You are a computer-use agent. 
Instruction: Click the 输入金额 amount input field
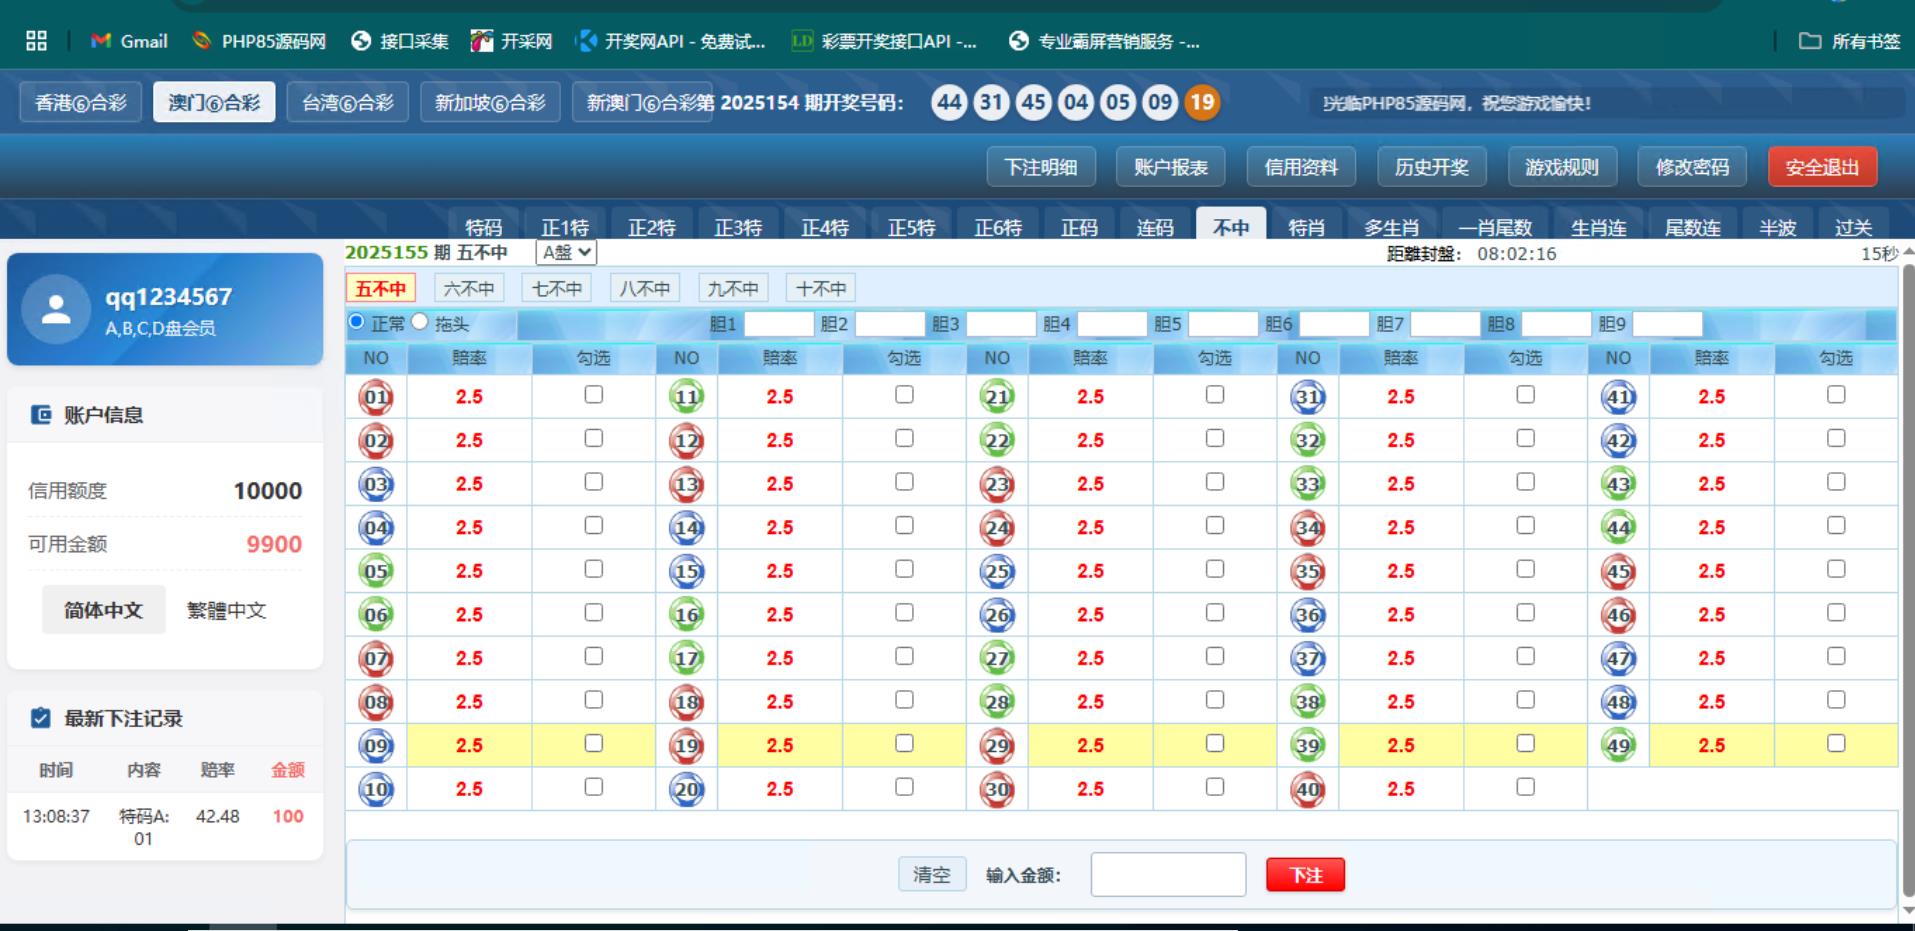tap(1167, 875)
